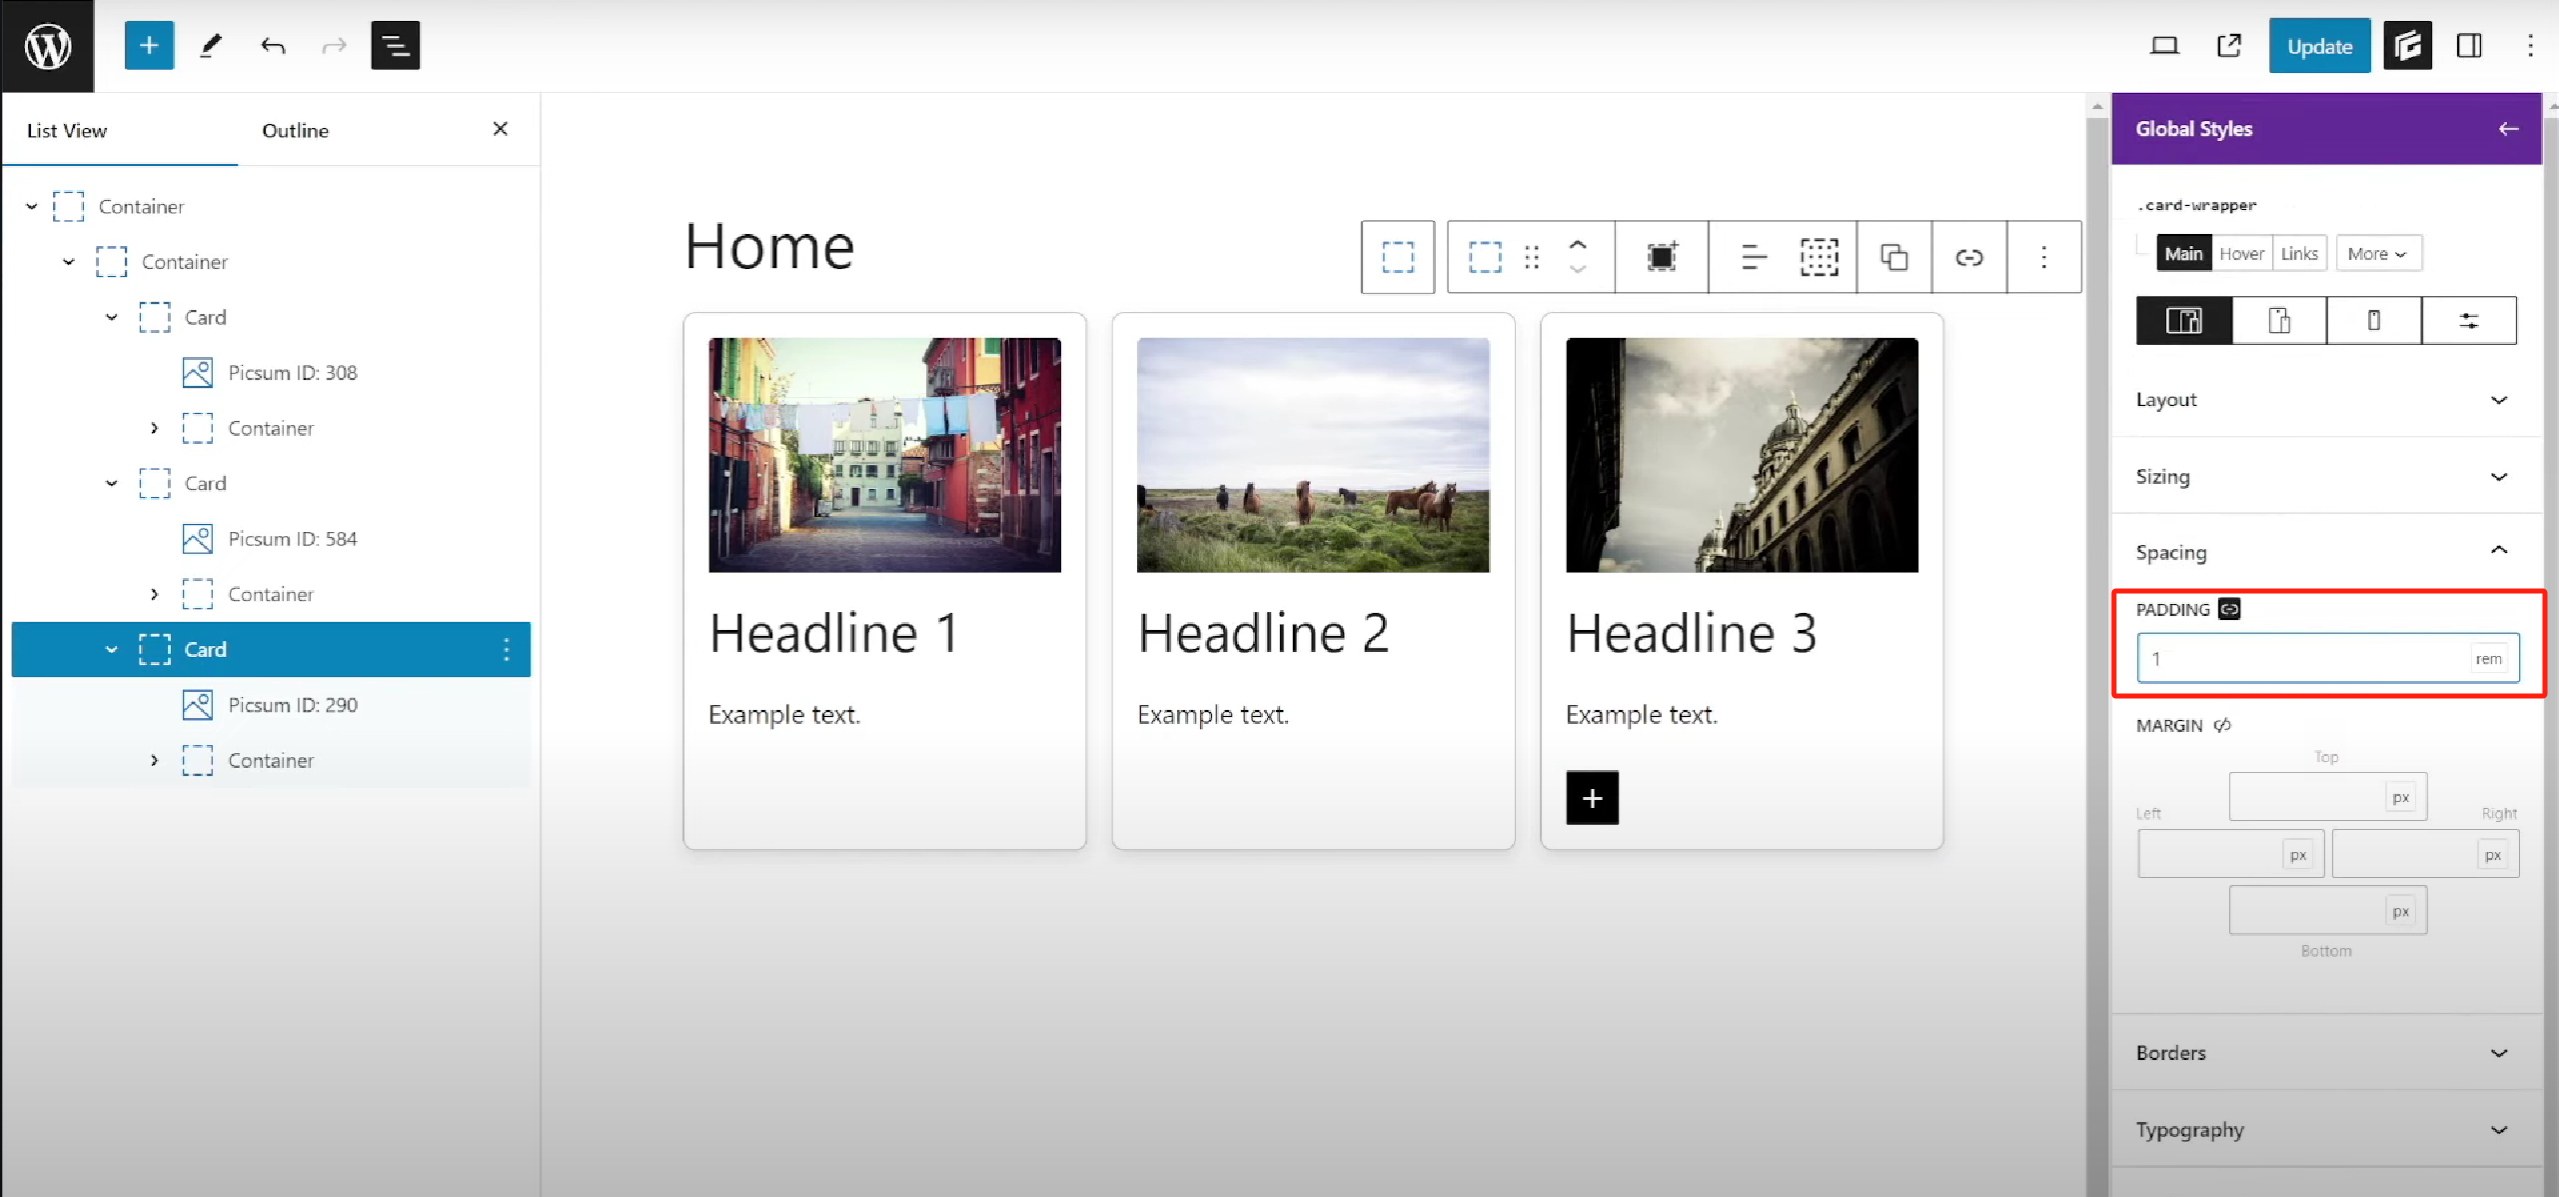Expand Container under Picsum ID: 308
Viewport: 2559px width, 1197px height.
pos(154,428)
